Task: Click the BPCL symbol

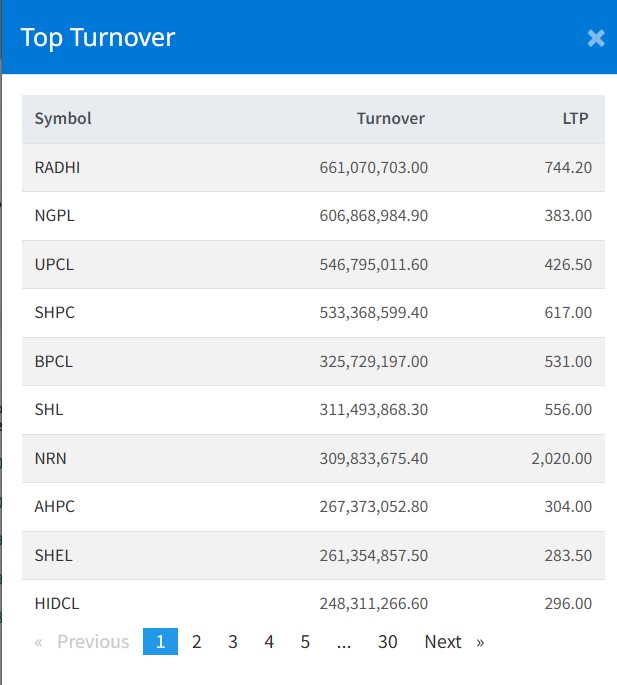Action: pyautogui.click(x=54, y=362)
